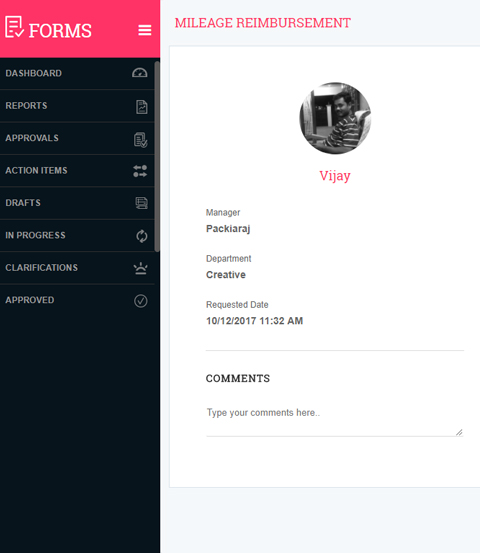This screenshot has height=553, width=480.
Task: Select the department value Creative
Action: click(226, 275)
